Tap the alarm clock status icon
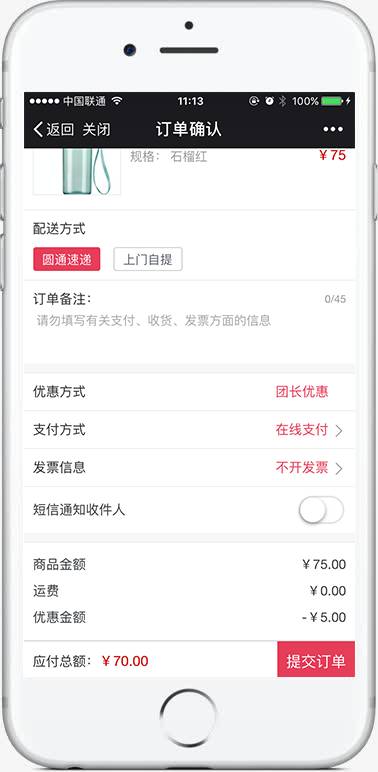Screen dimensions: 378x772 [269, 101]
